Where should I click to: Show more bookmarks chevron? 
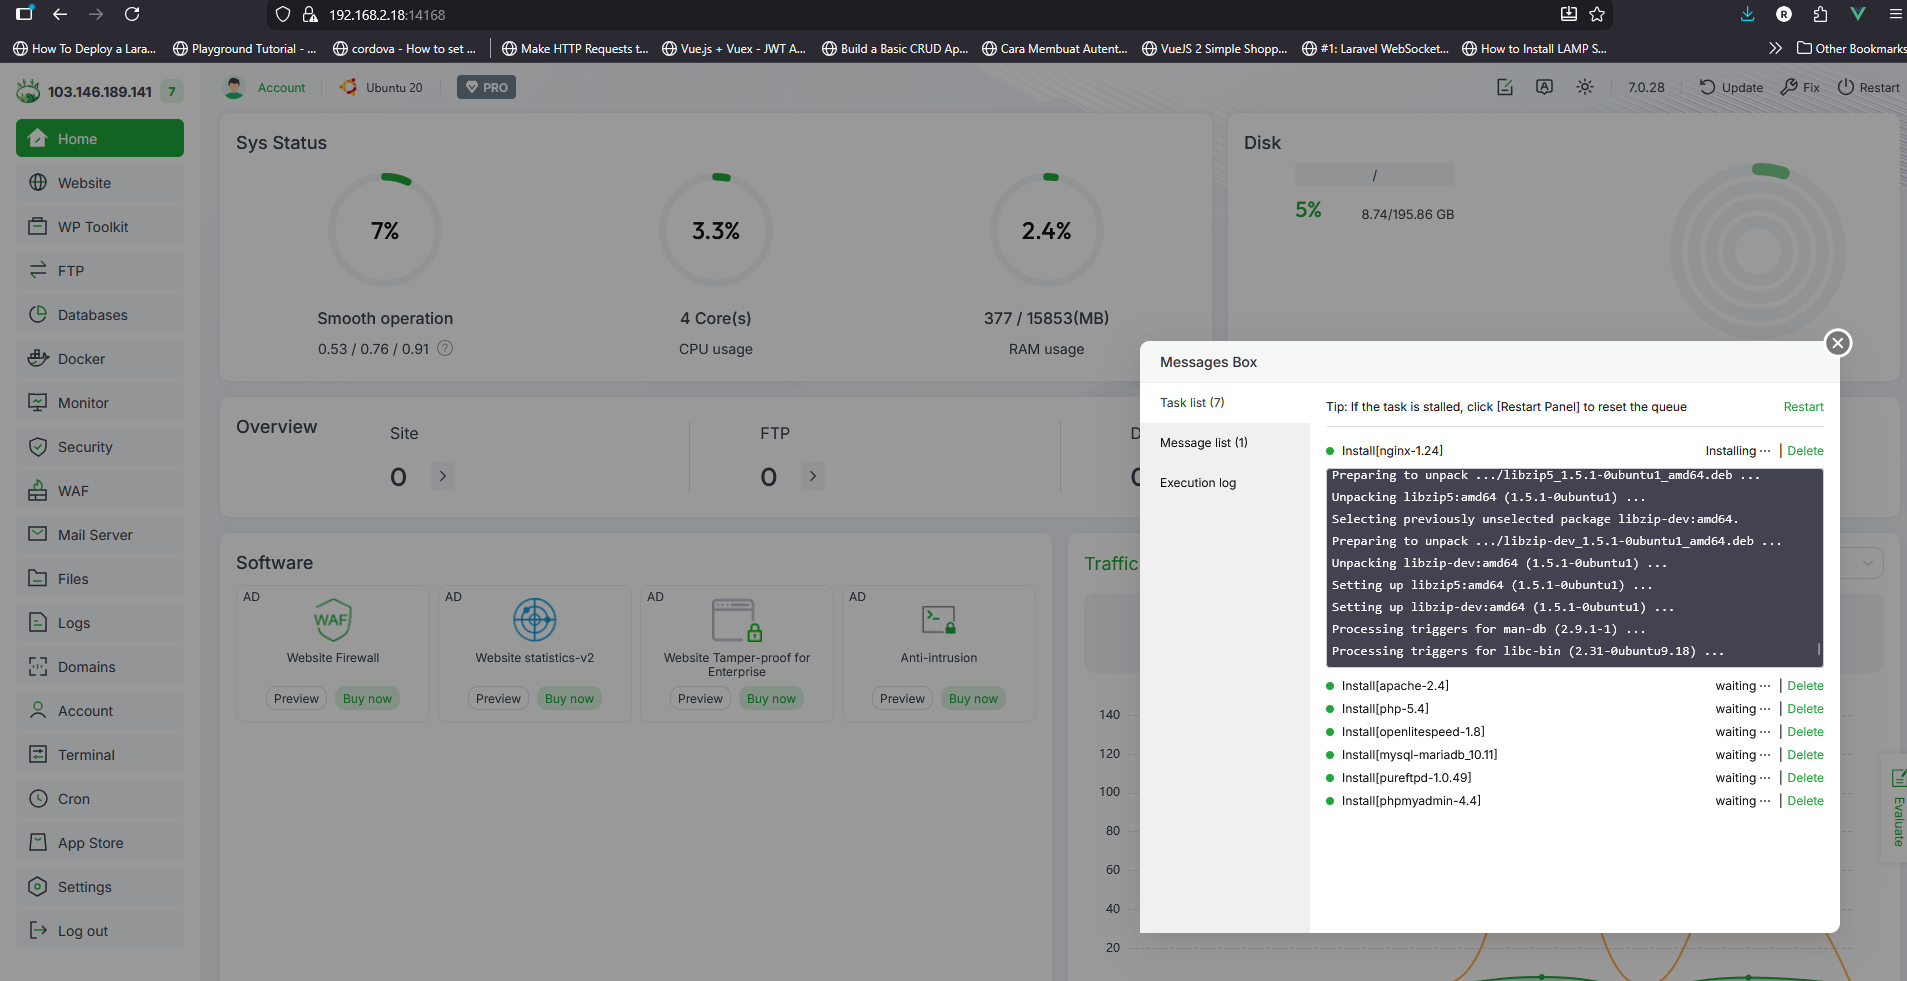(x=1775, y=48)
